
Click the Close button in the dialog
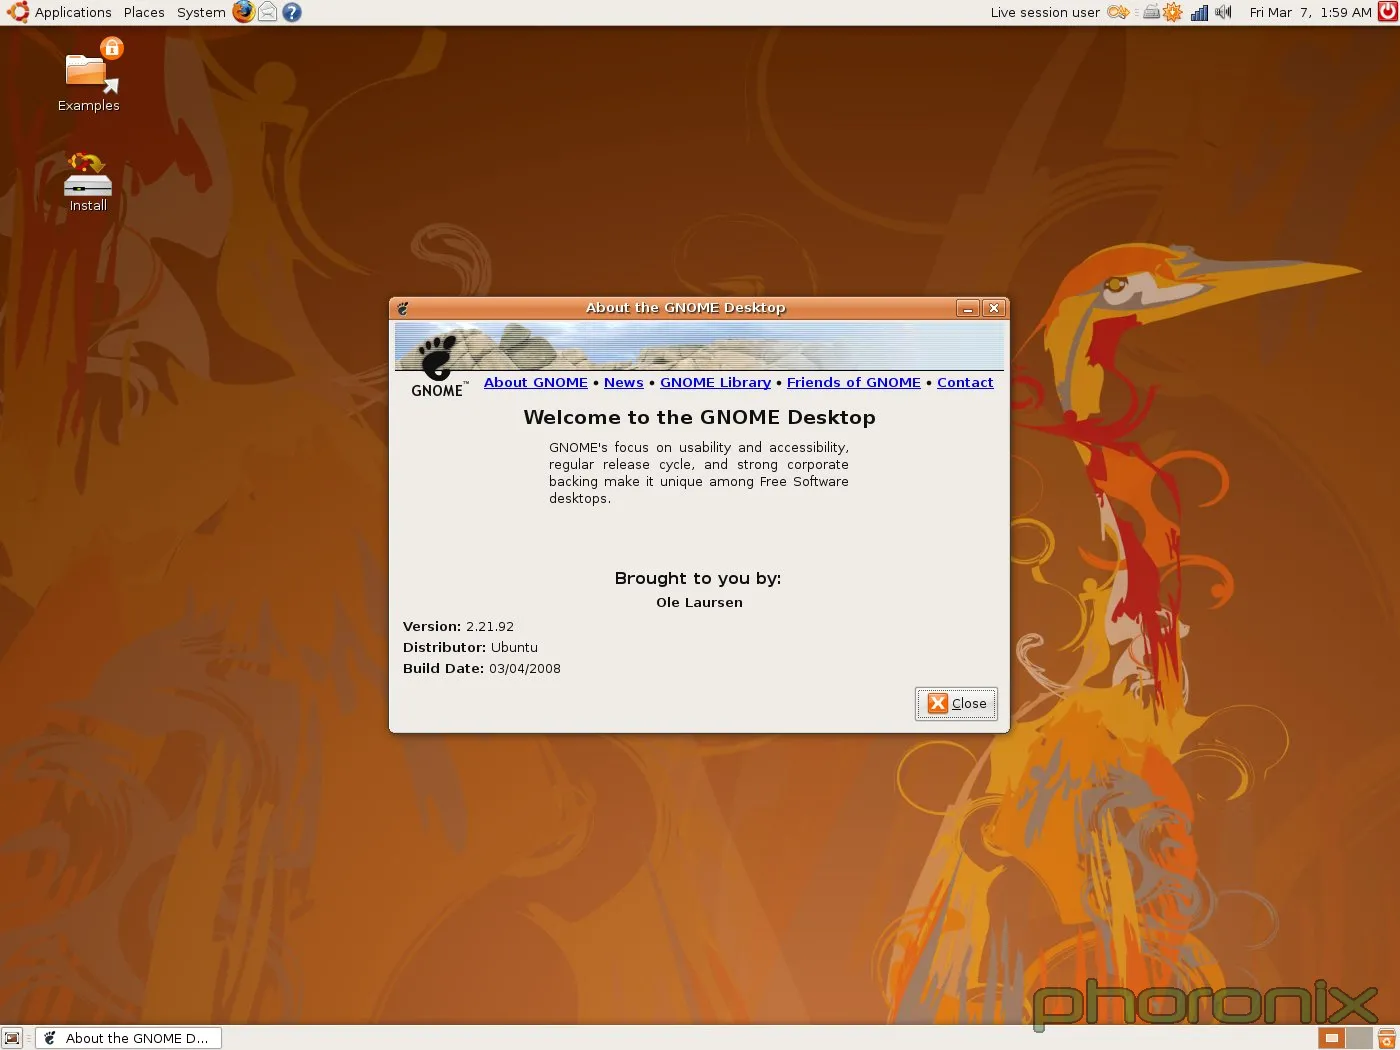pos(956,703)
